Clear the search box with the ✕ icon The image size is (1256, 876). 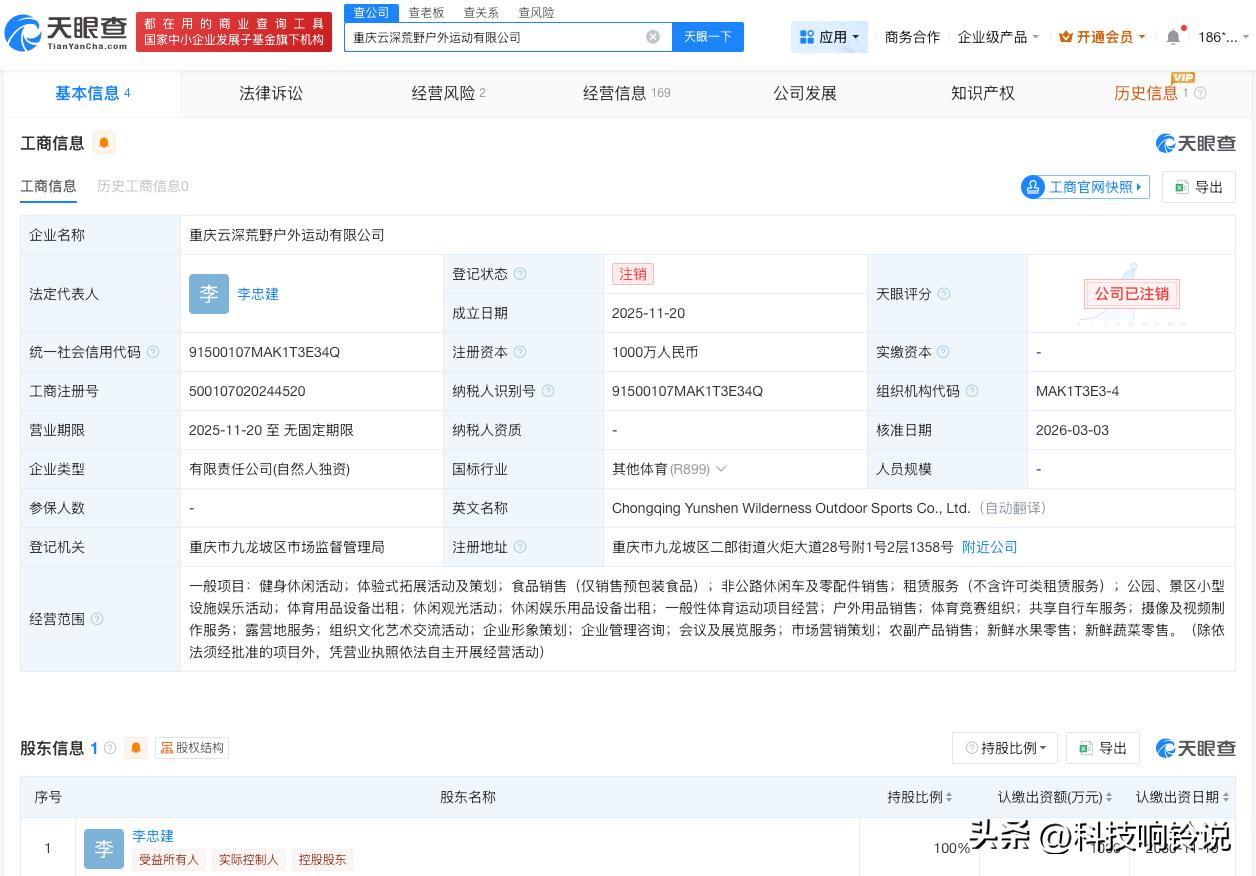[653, 36]
